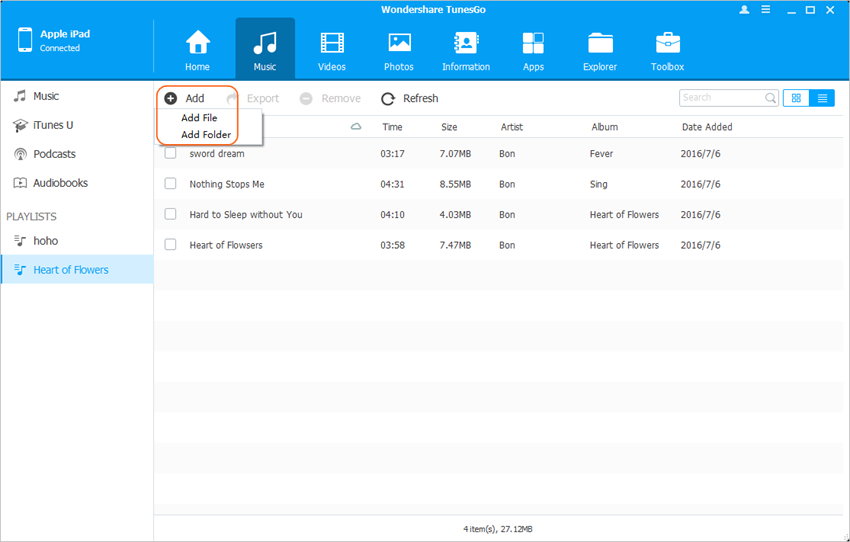Open the title bar dropdown menu arrow
The image size is (850, 542).
point(766,9)
